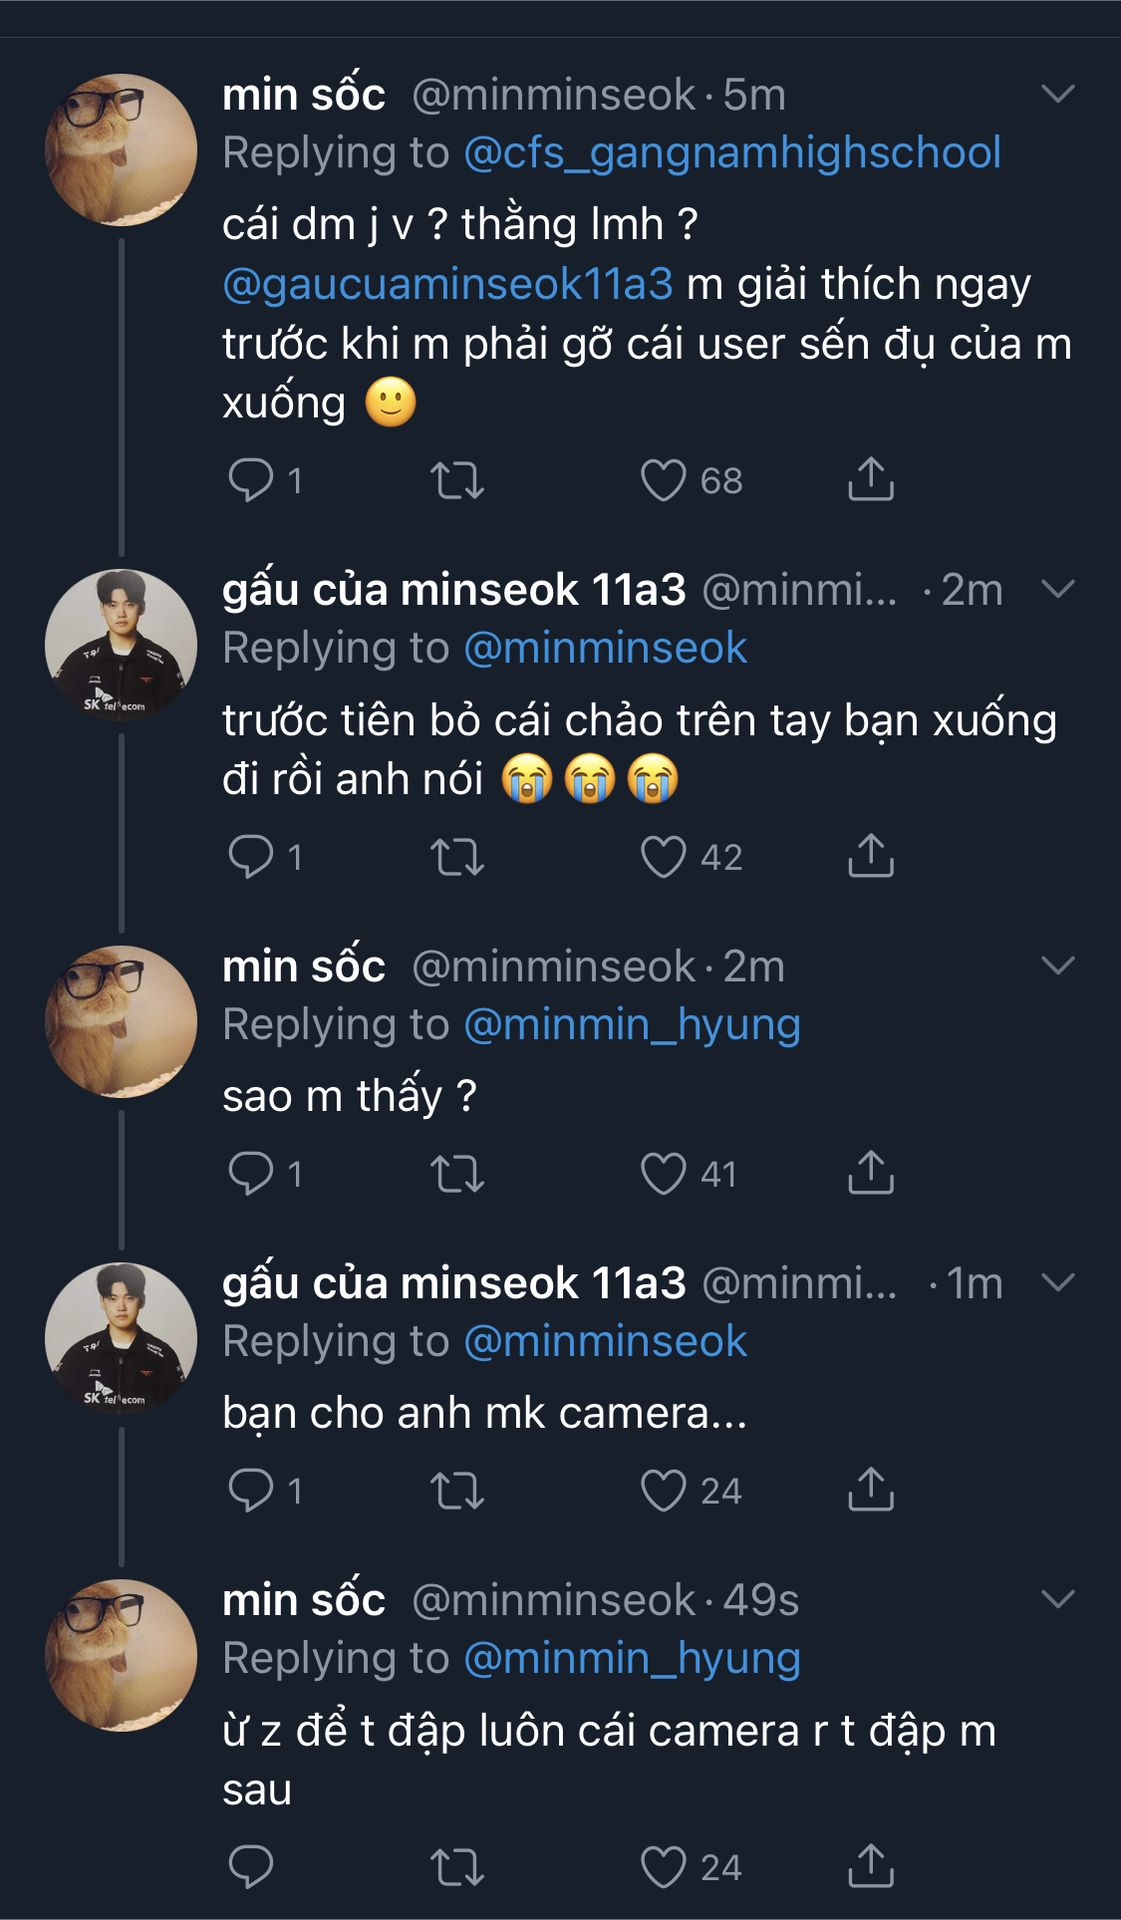Share the first tweet in the thread
1121x1920 pixels.
[x=870, y=480]
